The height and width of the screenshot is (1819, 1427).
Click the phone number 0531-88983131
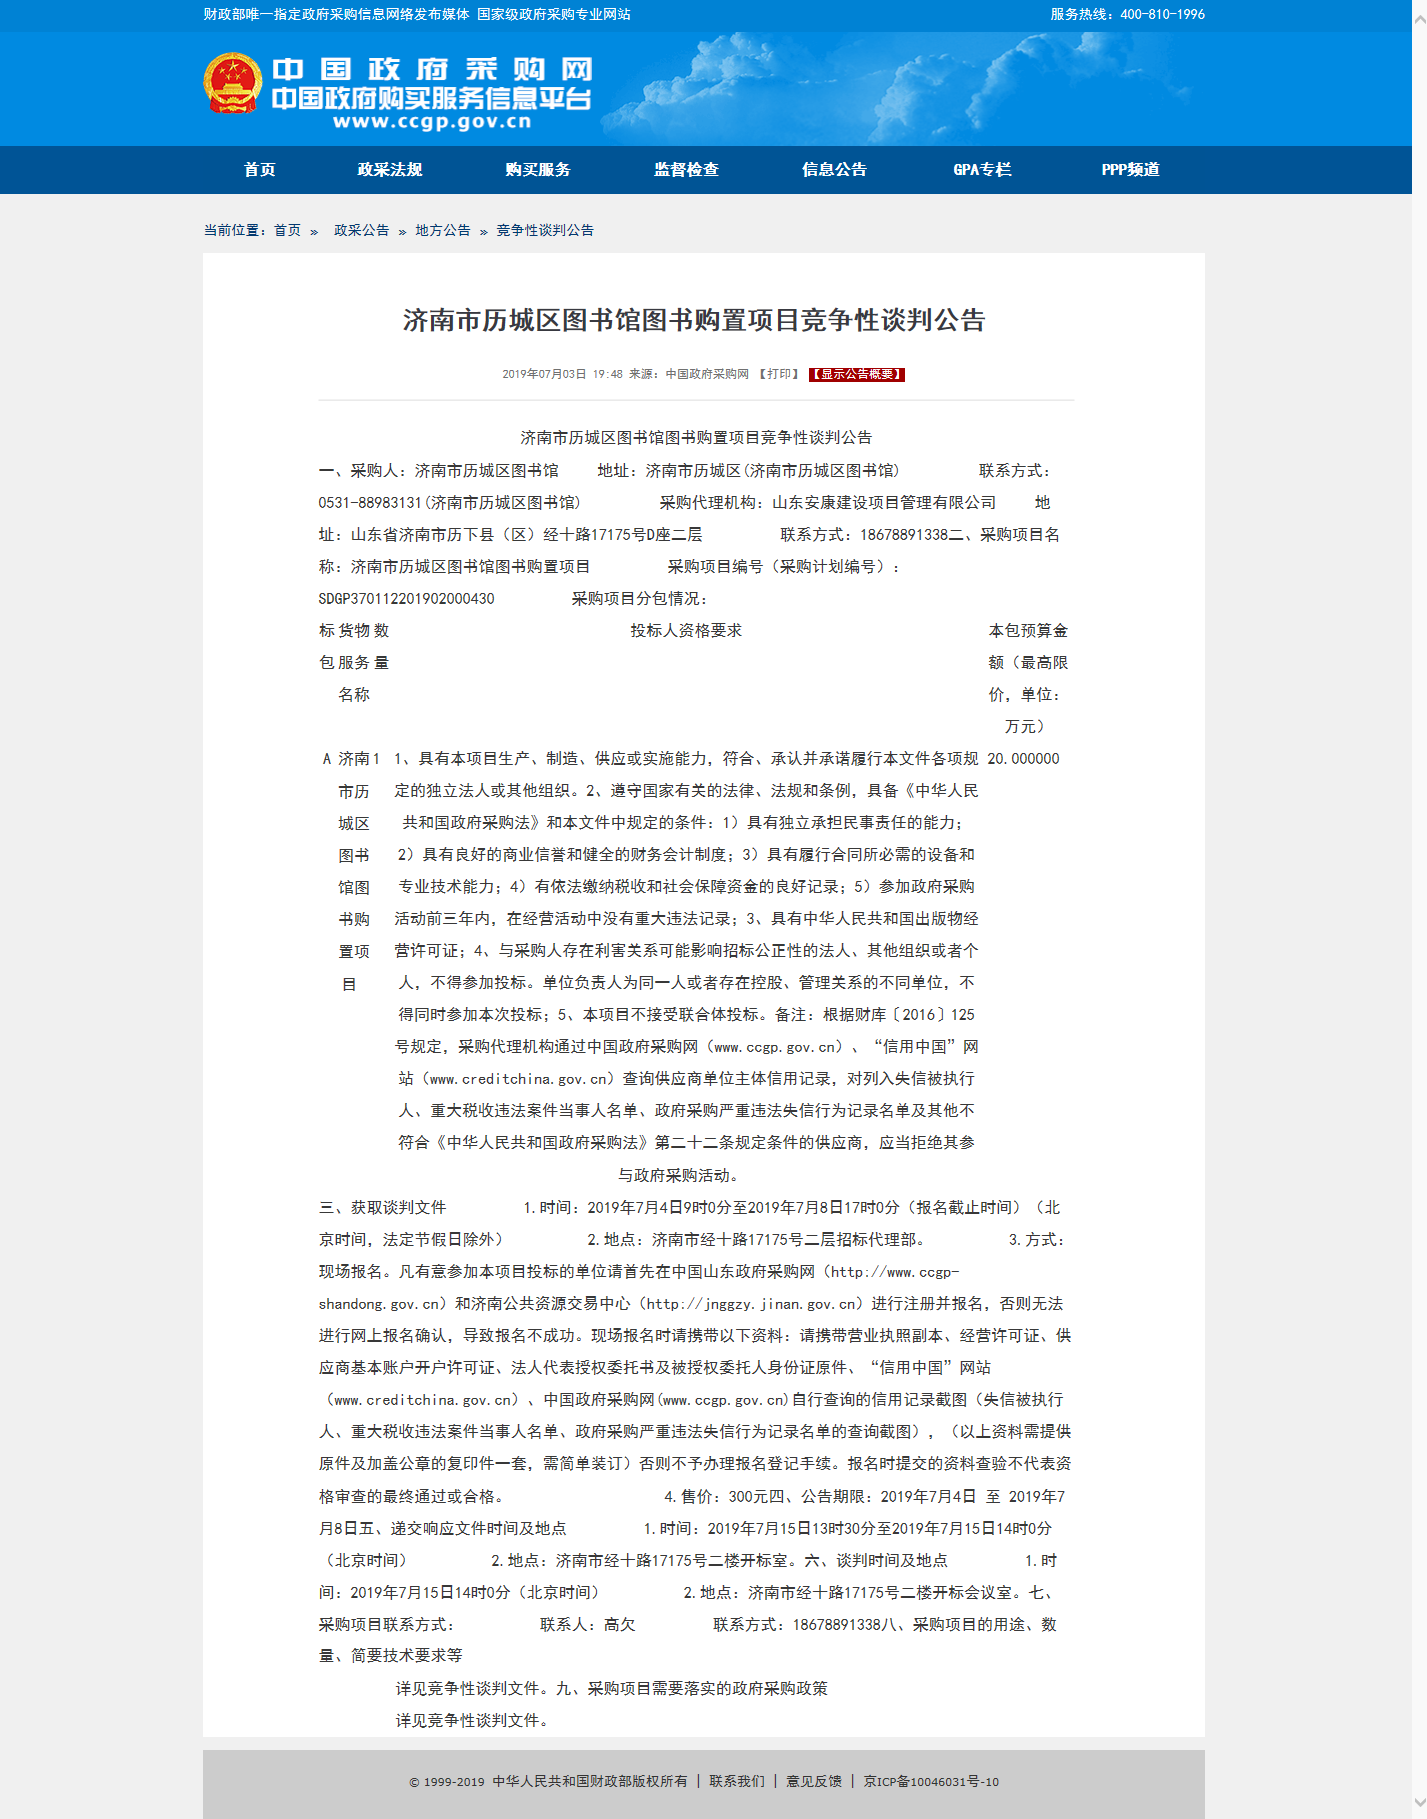pyautogui.click(x=370, y=502)
